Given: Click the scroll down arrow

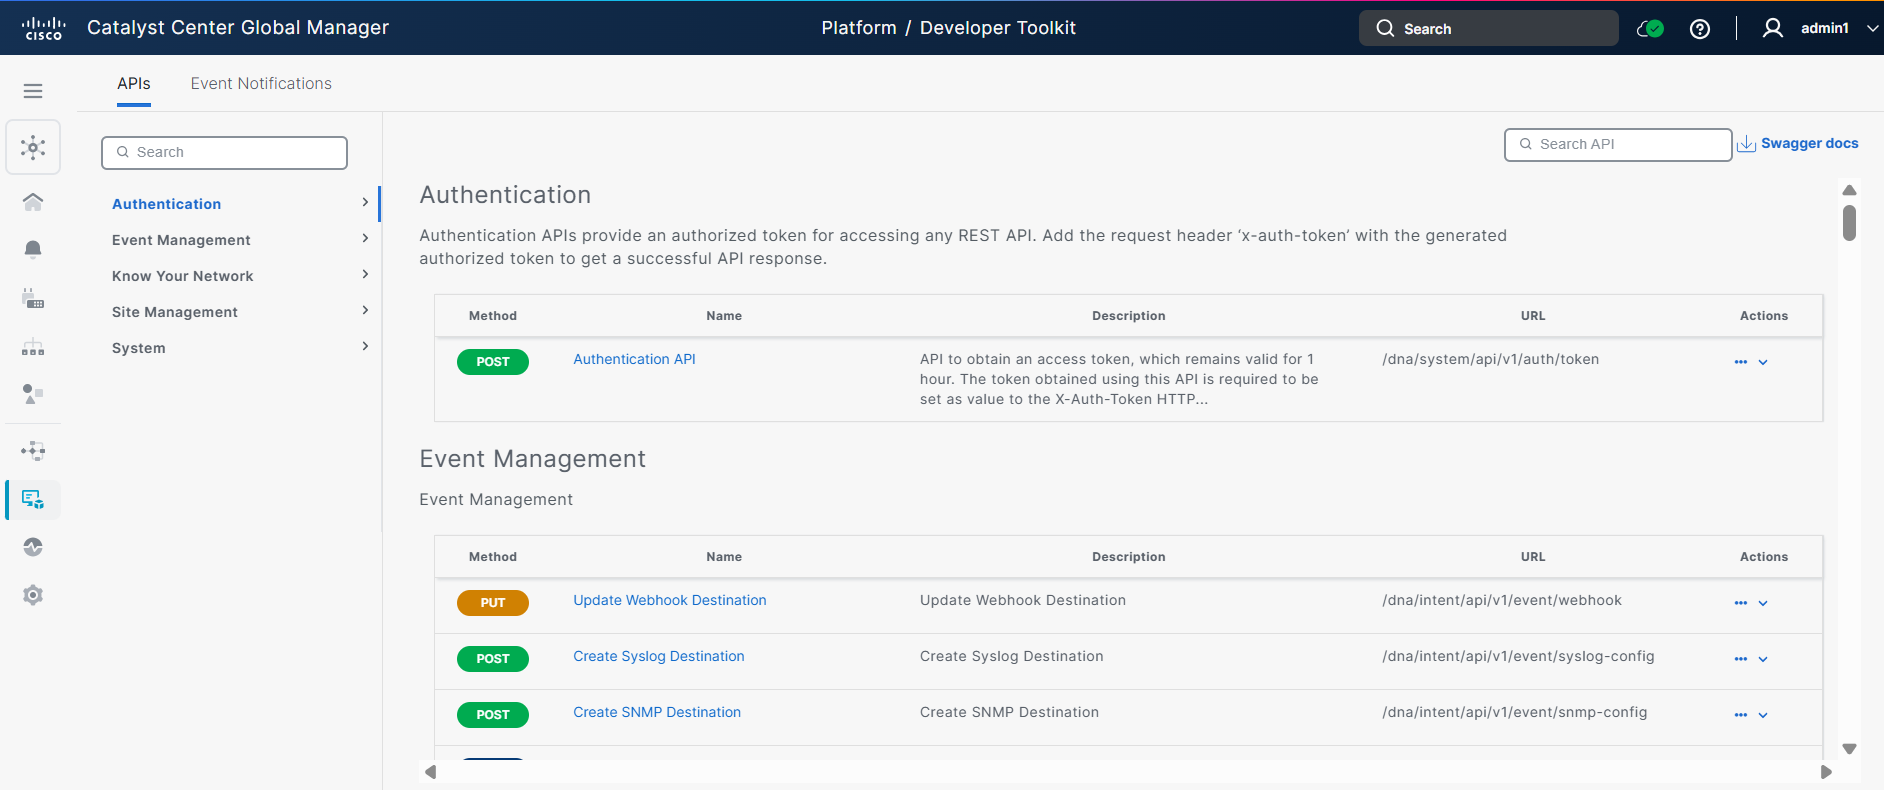Looking at the screenshot, I should coord(1850,749).
